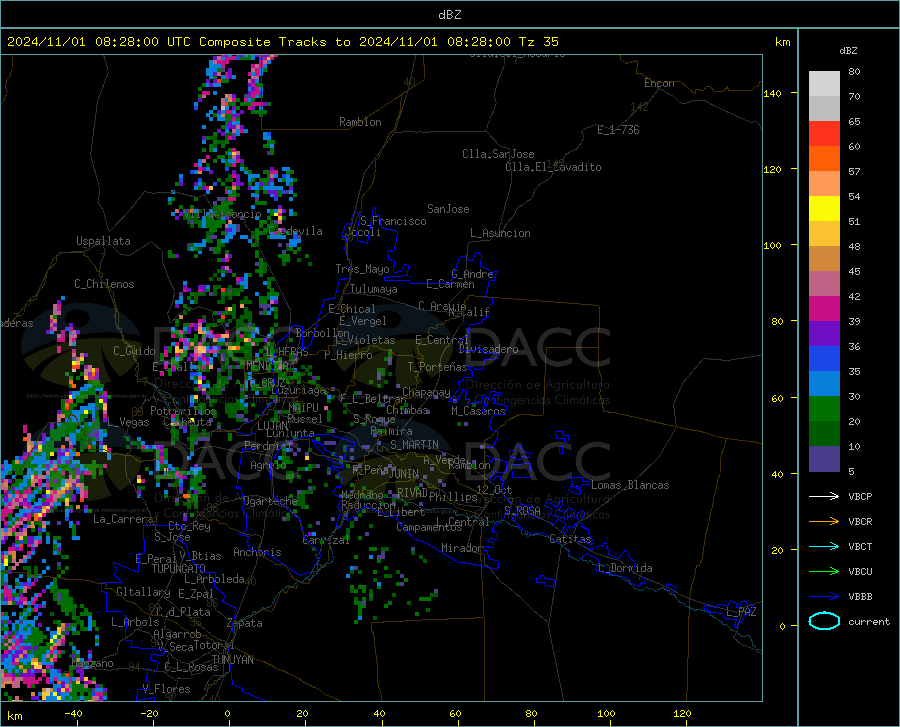Click the 'L_Dormida' map label

(x=624, y=568)
